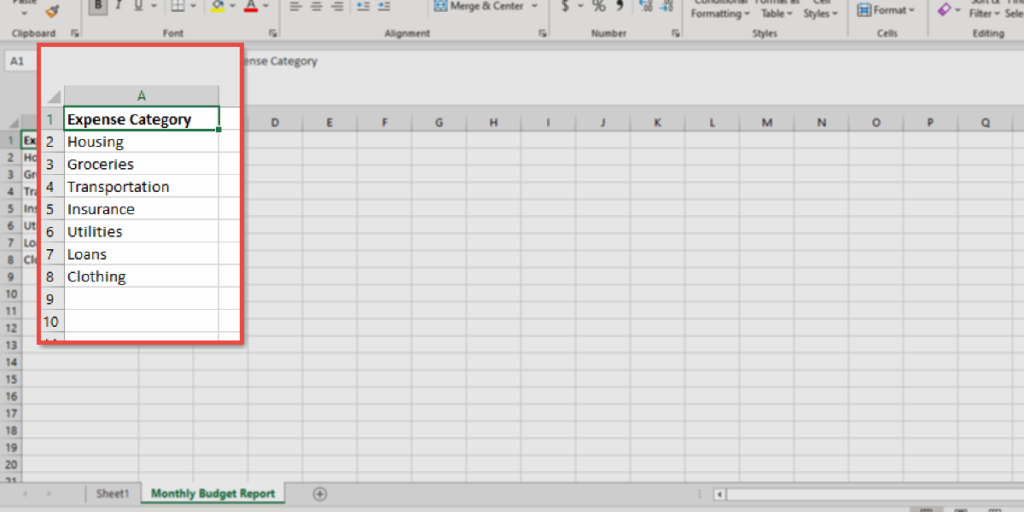Screen dimensions: 1024x512
Task: Click Decrease Decimal icon
Action: pos(667,6)
